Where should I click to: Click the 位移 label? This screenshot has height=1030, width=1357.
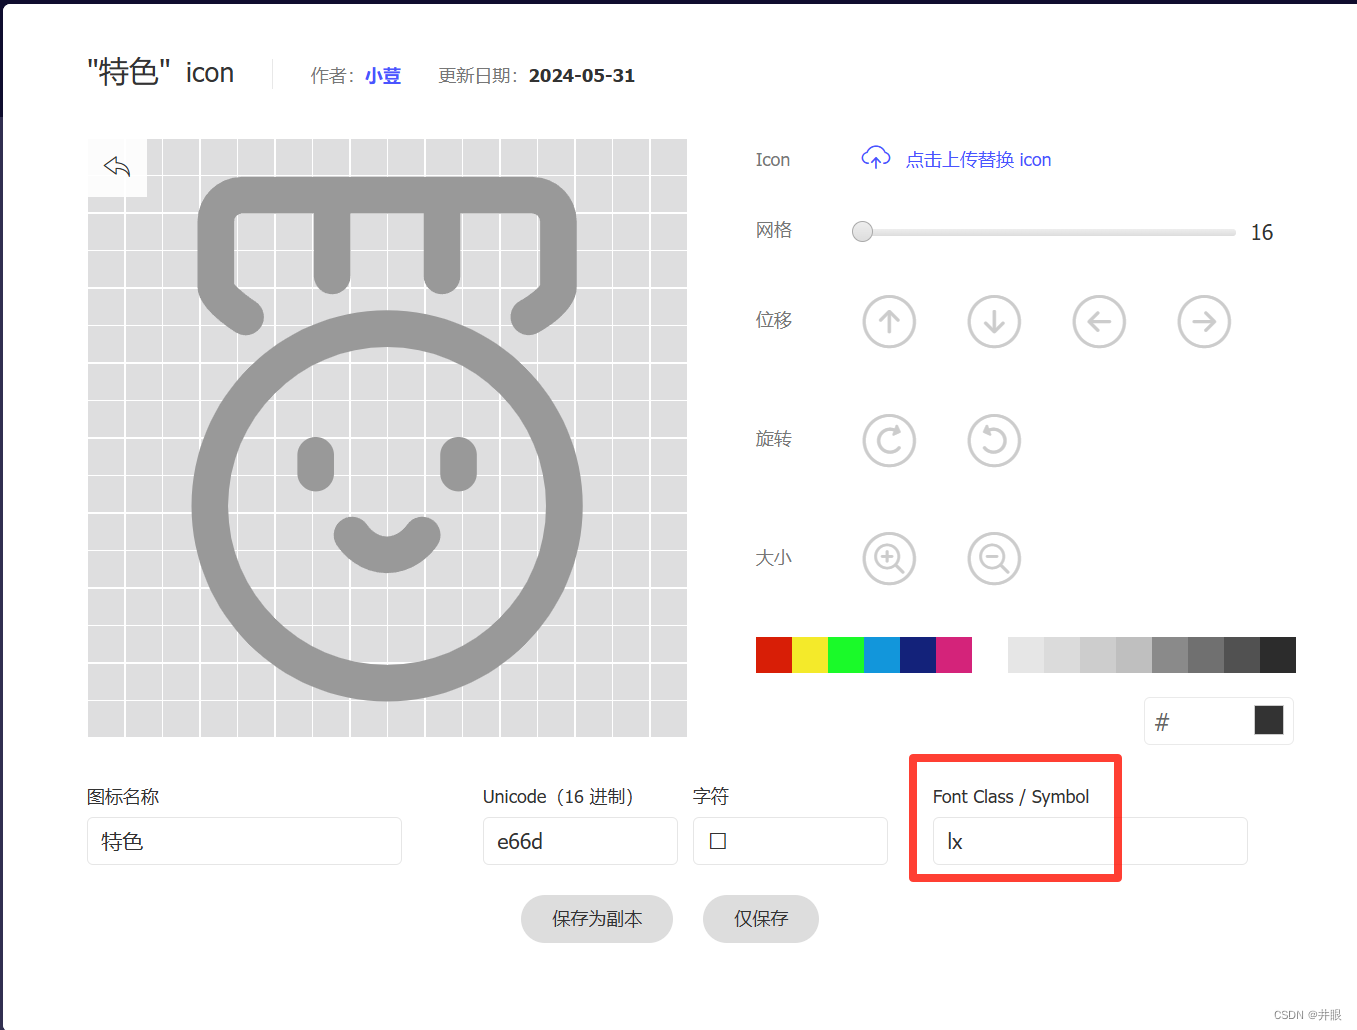774,320
